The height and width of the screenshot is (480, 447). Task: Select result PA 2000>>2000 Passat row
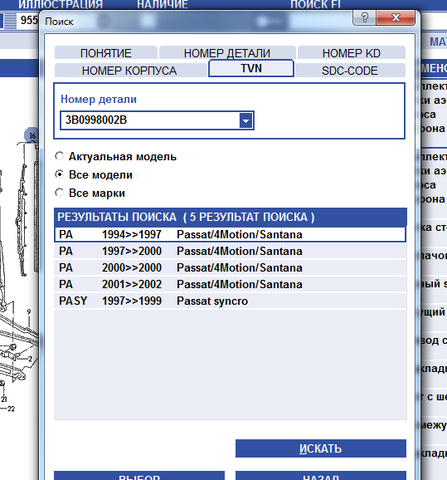[x=230, y=268]
